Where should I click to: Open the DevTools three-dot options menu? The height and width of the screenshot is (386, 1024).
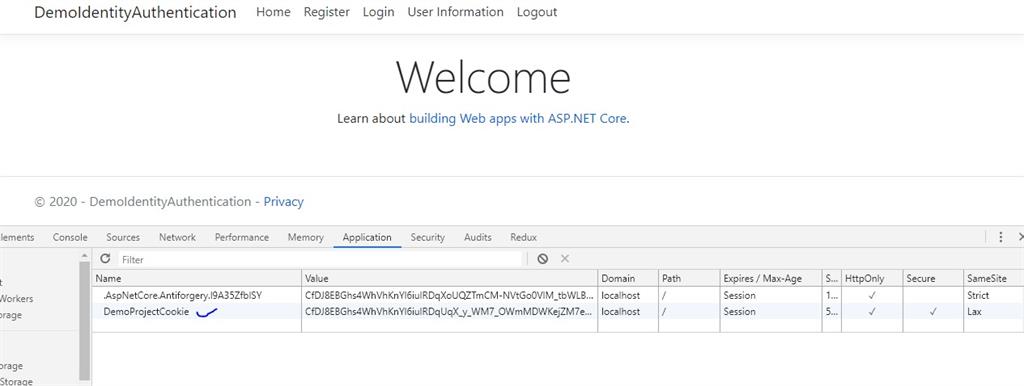tap(1000, 237)
